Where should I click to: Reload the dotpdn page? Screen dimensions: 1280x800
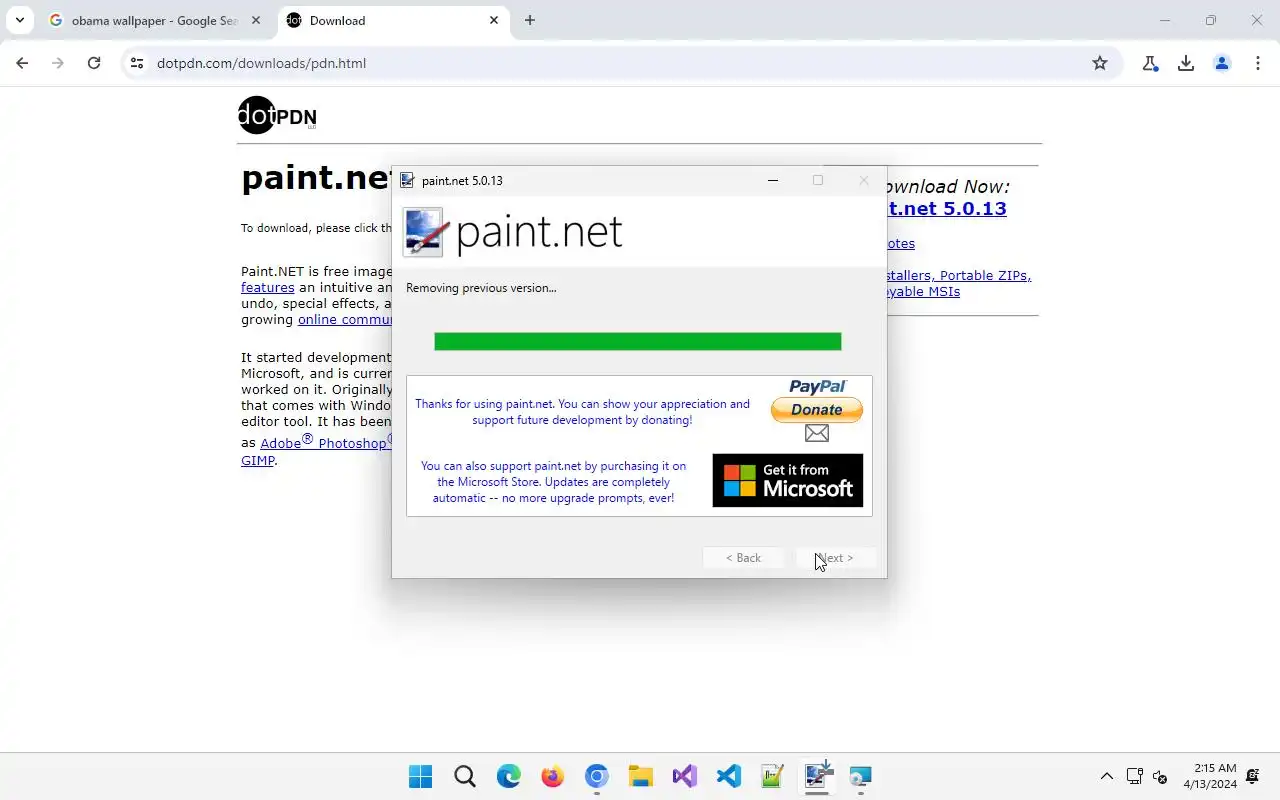pos(94,63)
